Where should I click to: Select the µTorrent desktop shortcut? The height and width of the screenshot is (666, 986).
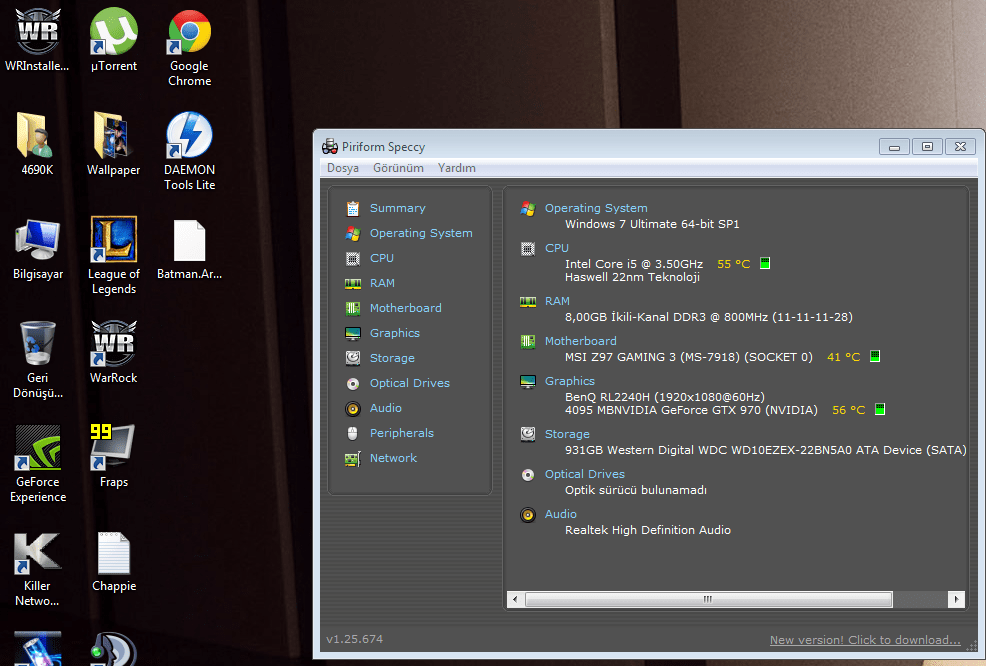coord(114,40)
